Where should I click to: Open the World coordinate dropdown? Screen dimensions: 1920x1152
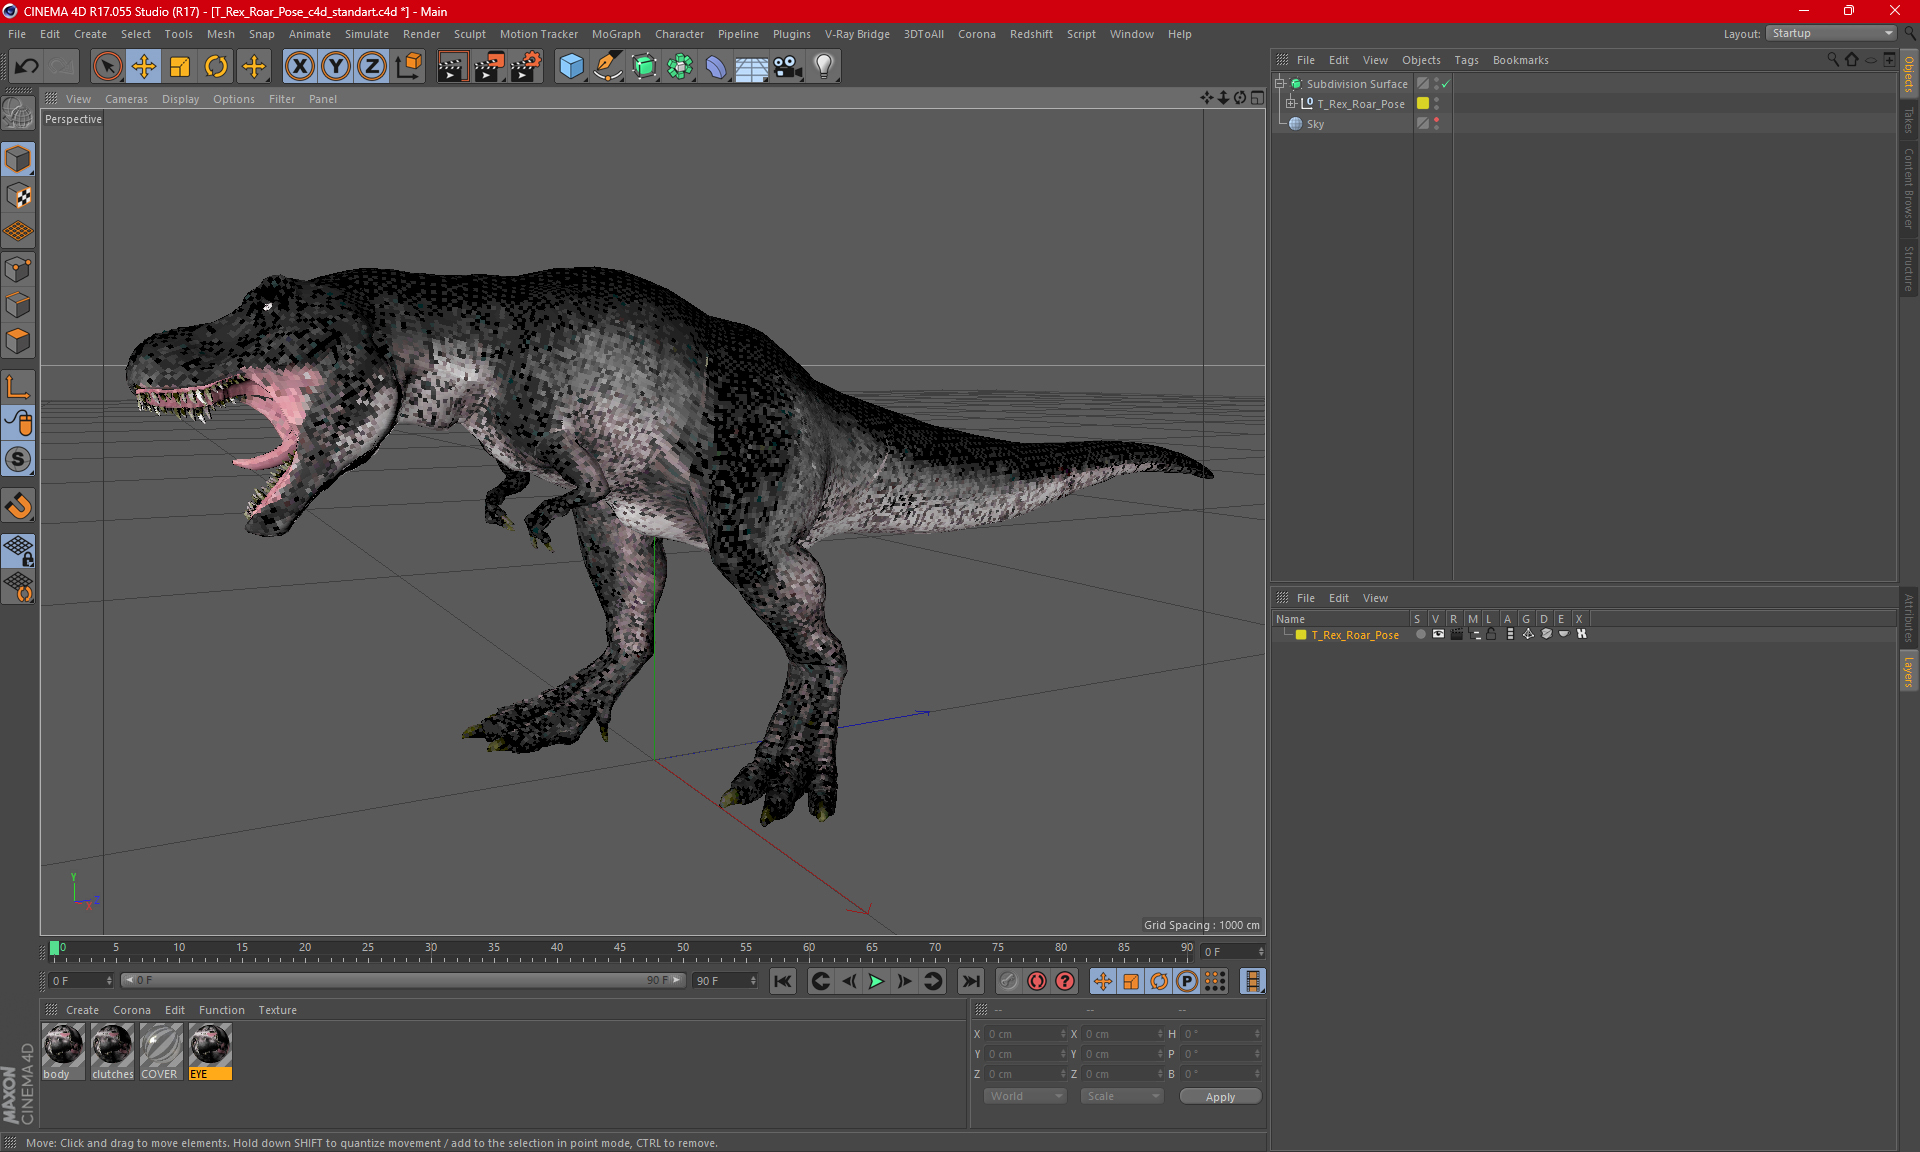[1025, 1096]
